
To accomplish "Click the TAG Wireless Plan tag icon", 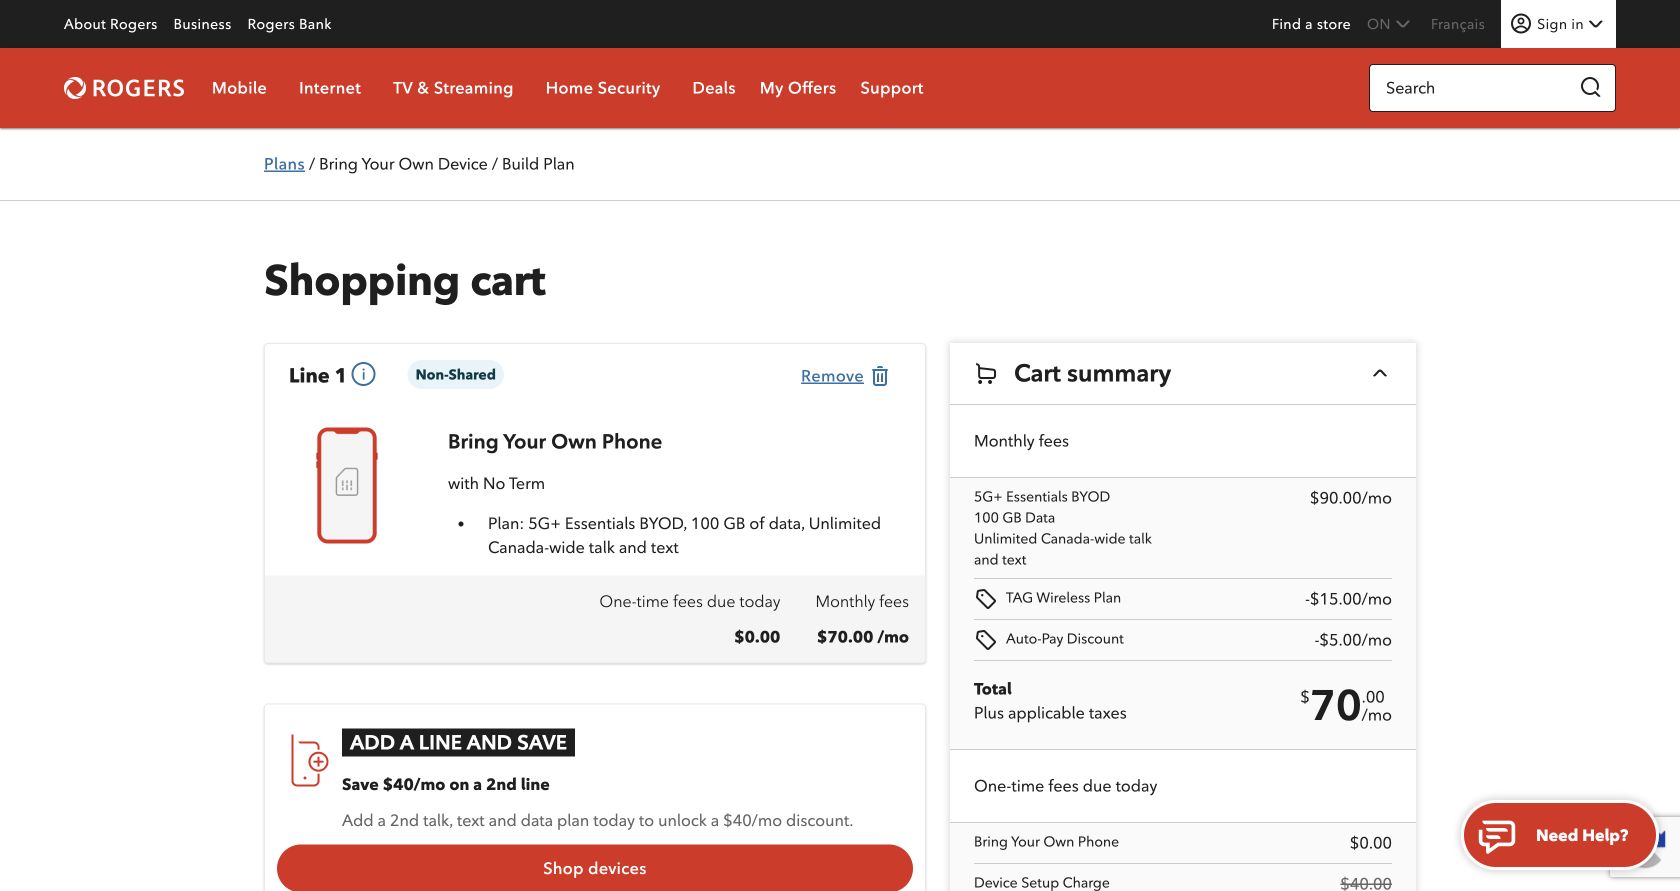I will [x=986, y=599].
